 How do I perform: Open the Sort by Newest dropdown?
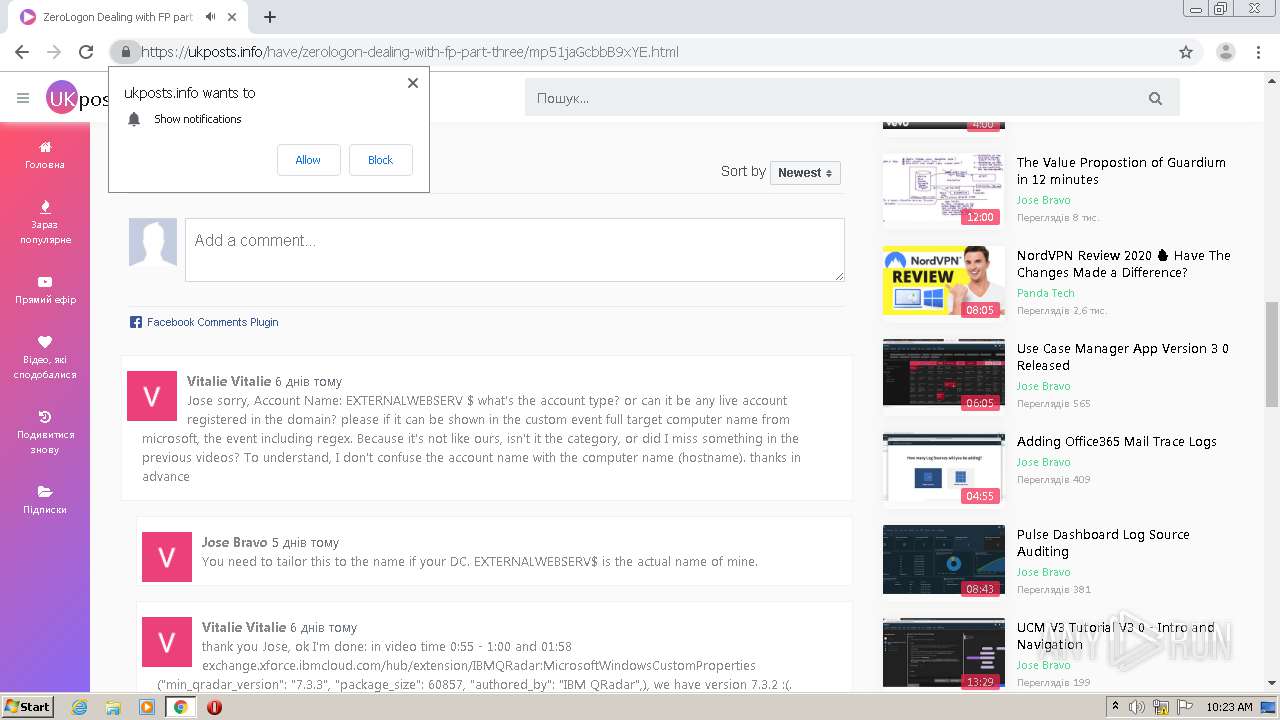[805, 173]
